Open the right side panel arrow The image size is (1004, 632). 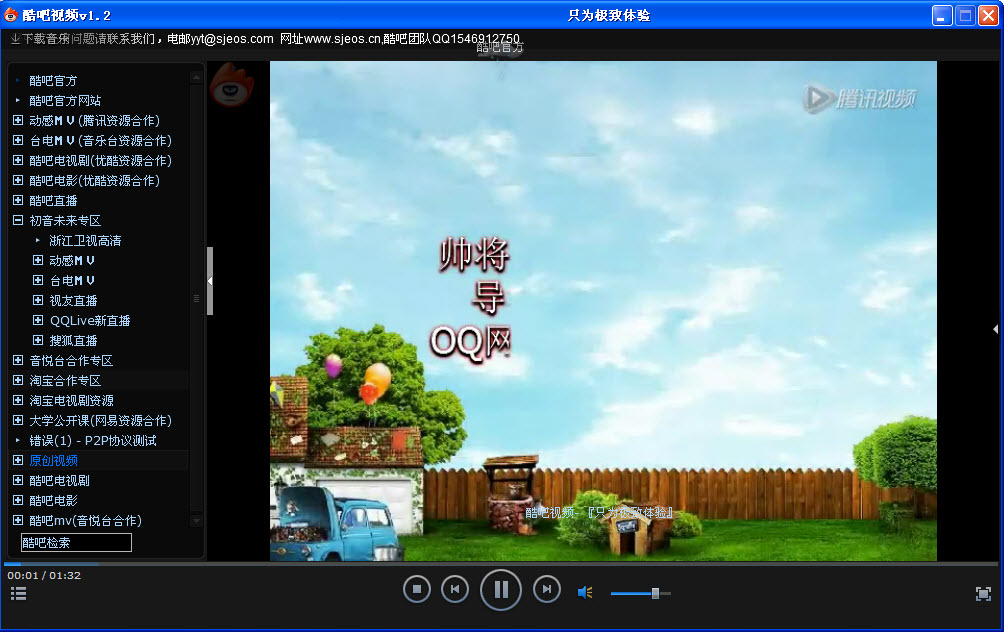point(996,329)
